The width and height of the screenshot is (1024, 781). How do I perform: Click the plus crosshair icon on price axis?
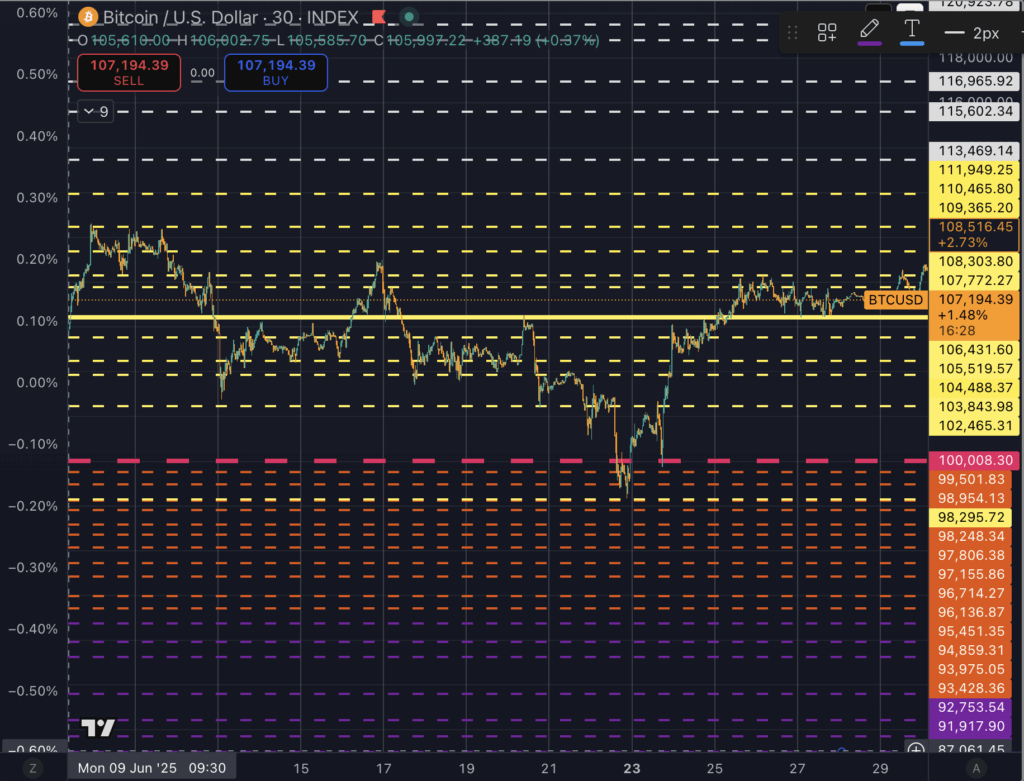(915, 749)
